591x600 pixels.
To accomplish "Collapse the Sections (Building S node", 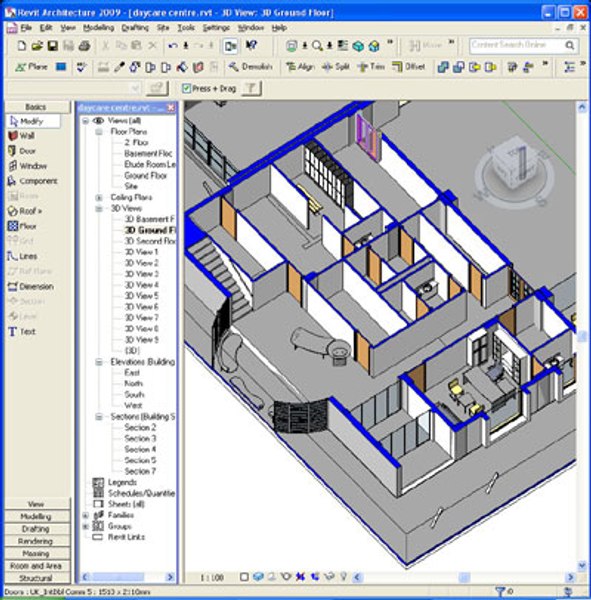I will click(99, 417).
